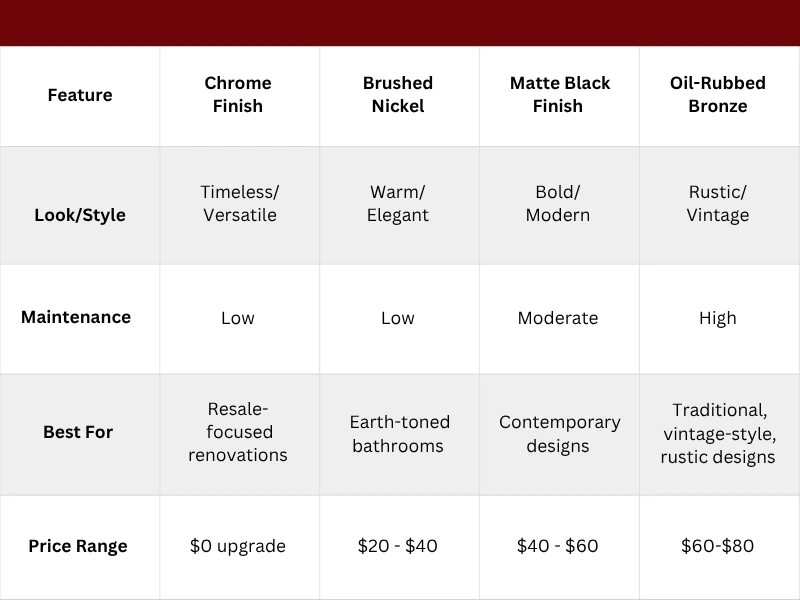Select the Best For row label
This screenshot has height=600, width=800.
[78, 432]
